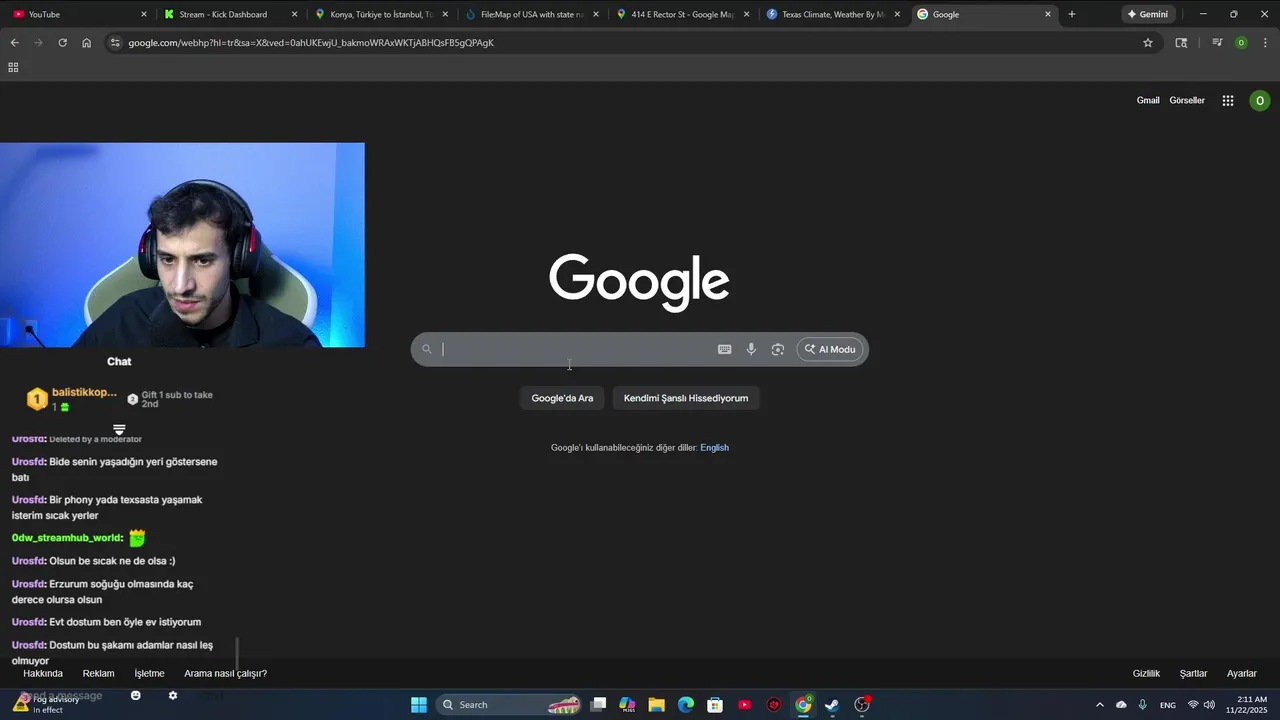Close the Texas Climate tab
Screen dimensions: 1280x720
pos(897,14)
